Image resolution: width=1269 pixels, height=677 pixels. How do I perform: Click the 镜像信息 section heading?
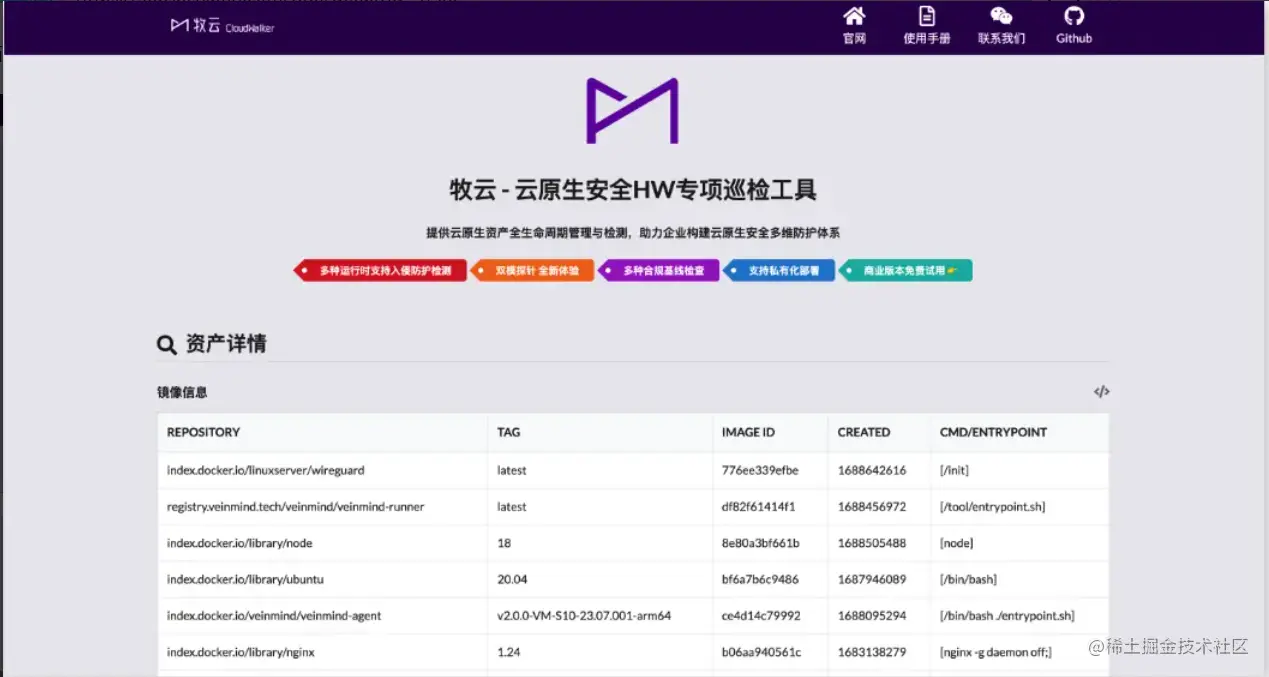pos(182,392)
